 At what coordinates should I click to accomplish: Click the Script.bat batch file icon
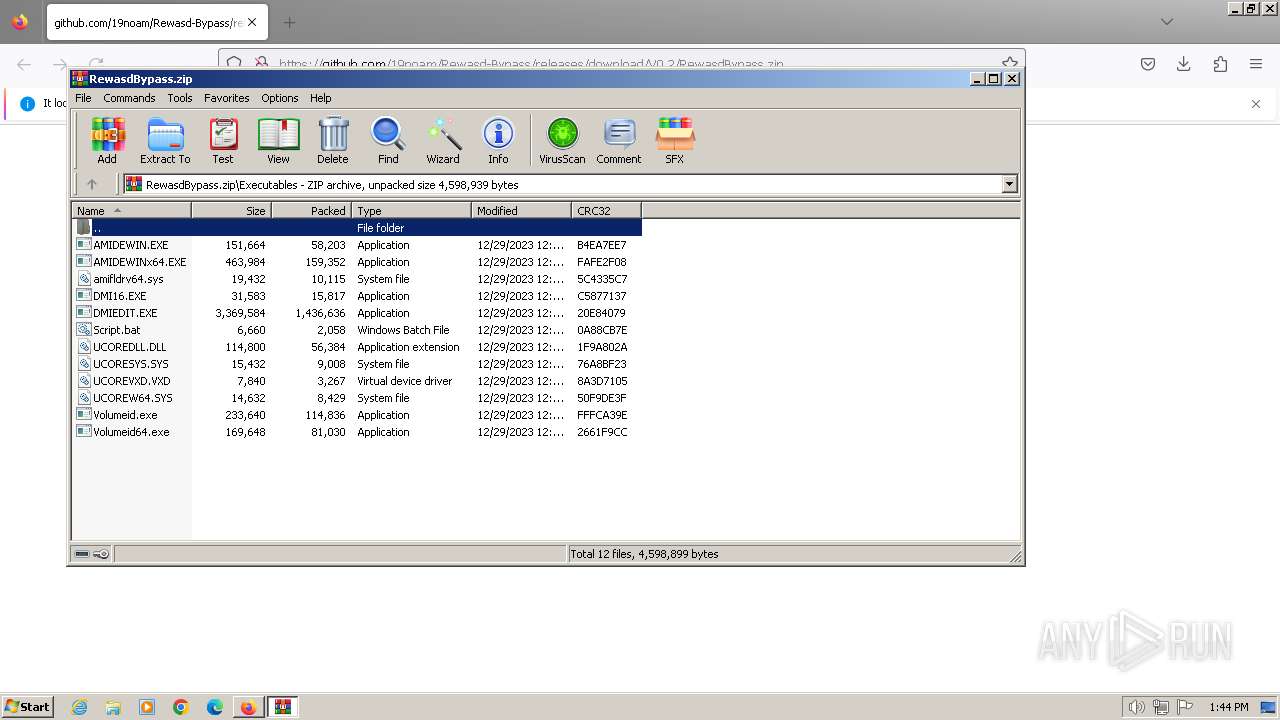(x=84, y=330)
